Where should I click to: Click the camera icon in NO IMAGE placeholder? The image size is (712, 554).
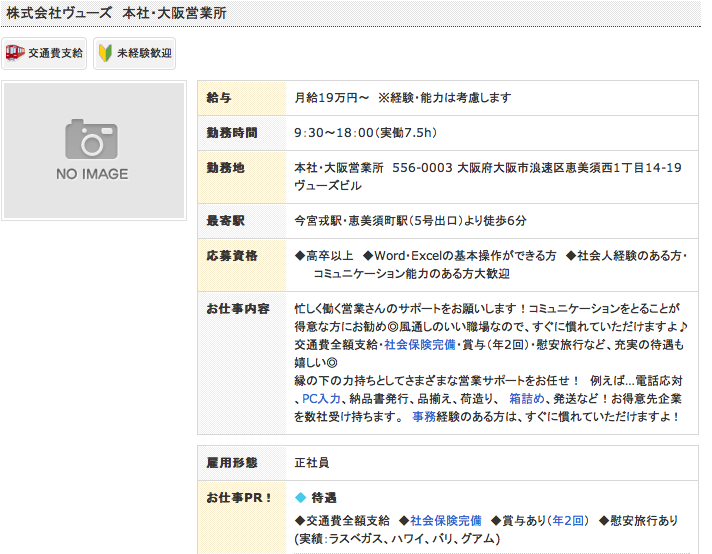(92, 139)
